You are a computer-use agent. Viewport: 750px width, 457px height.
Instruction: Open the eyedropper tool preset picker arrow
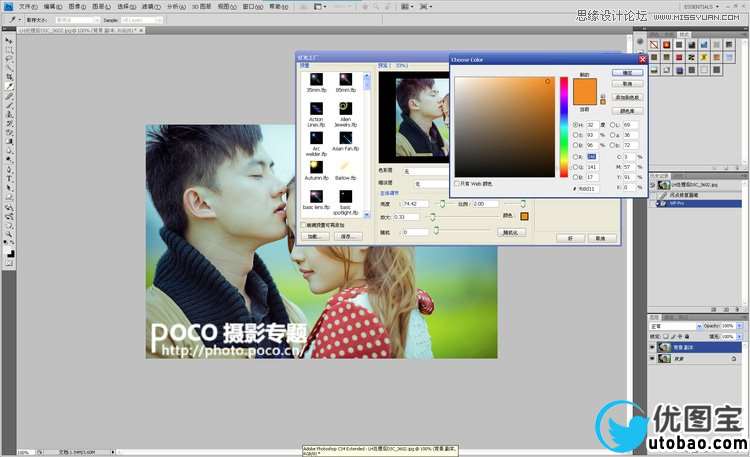point(20,20)
